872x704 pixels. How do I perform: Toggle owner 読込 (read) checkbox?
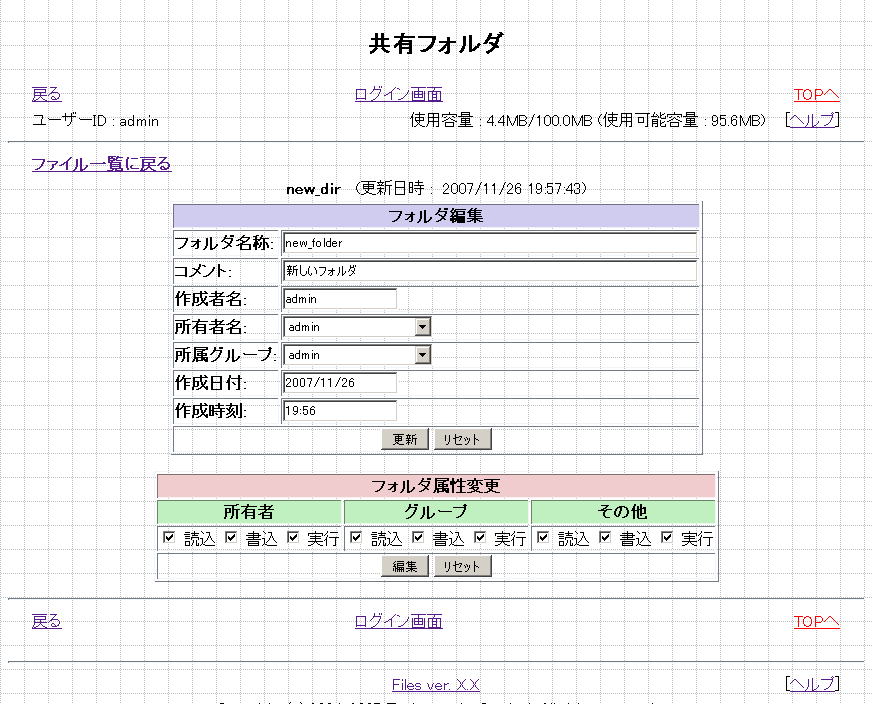click(x=169, y=538)
